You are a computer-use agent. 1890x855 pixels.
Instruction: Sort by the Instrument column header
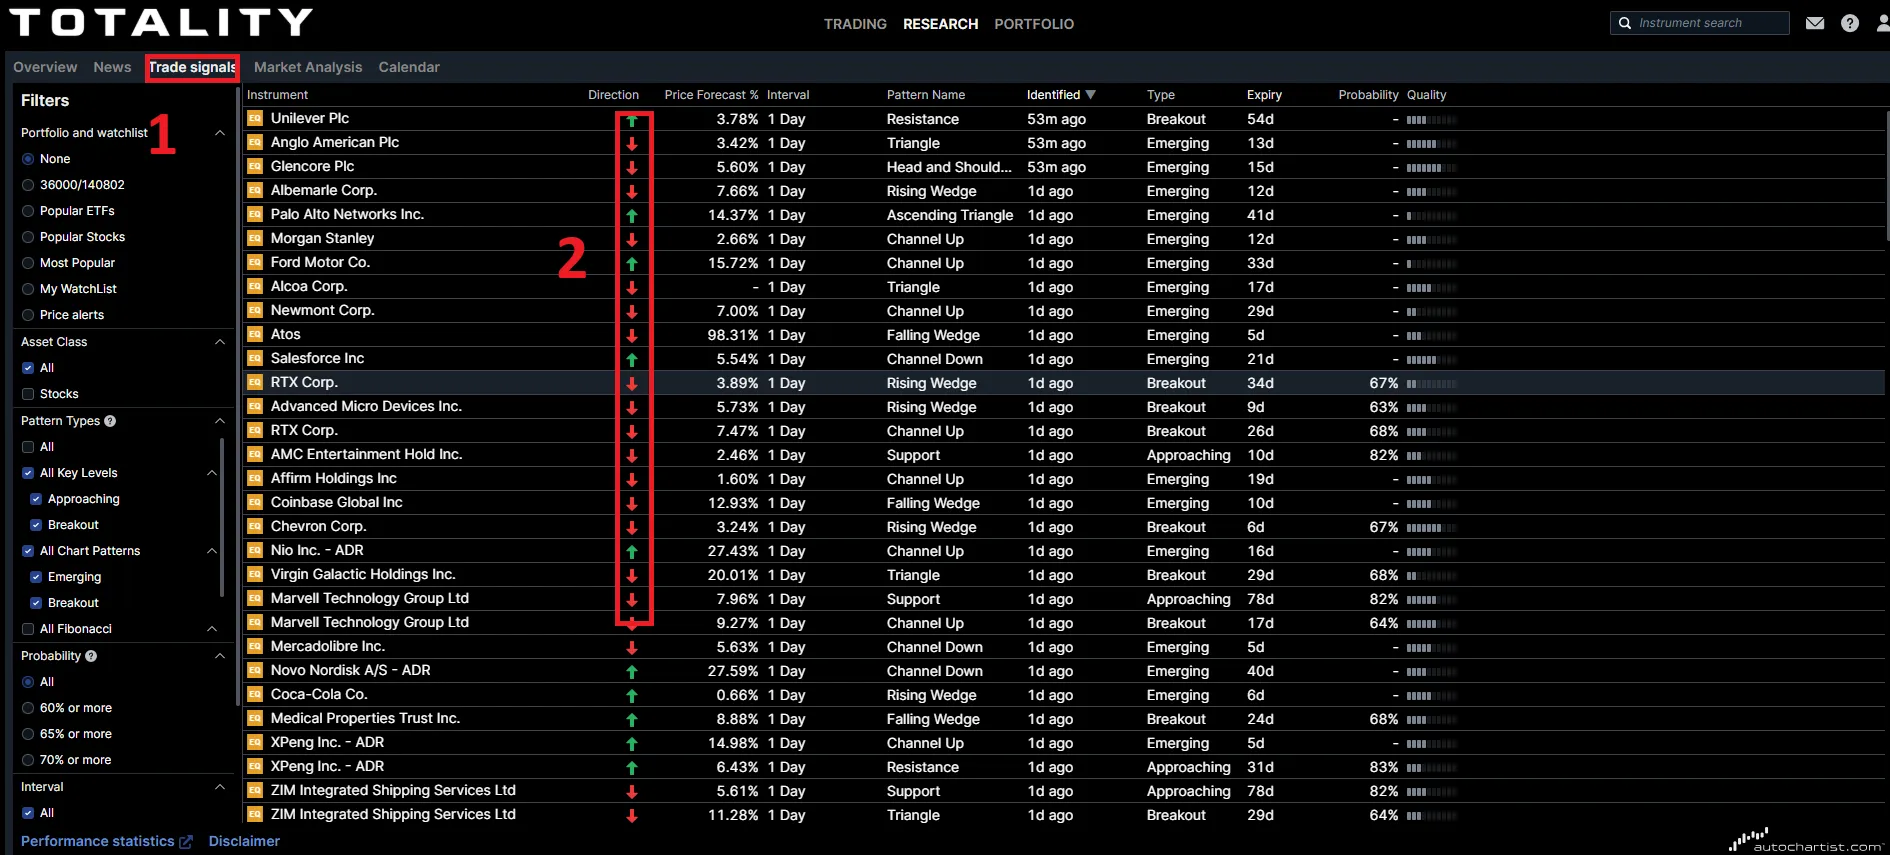coord(277,95)
